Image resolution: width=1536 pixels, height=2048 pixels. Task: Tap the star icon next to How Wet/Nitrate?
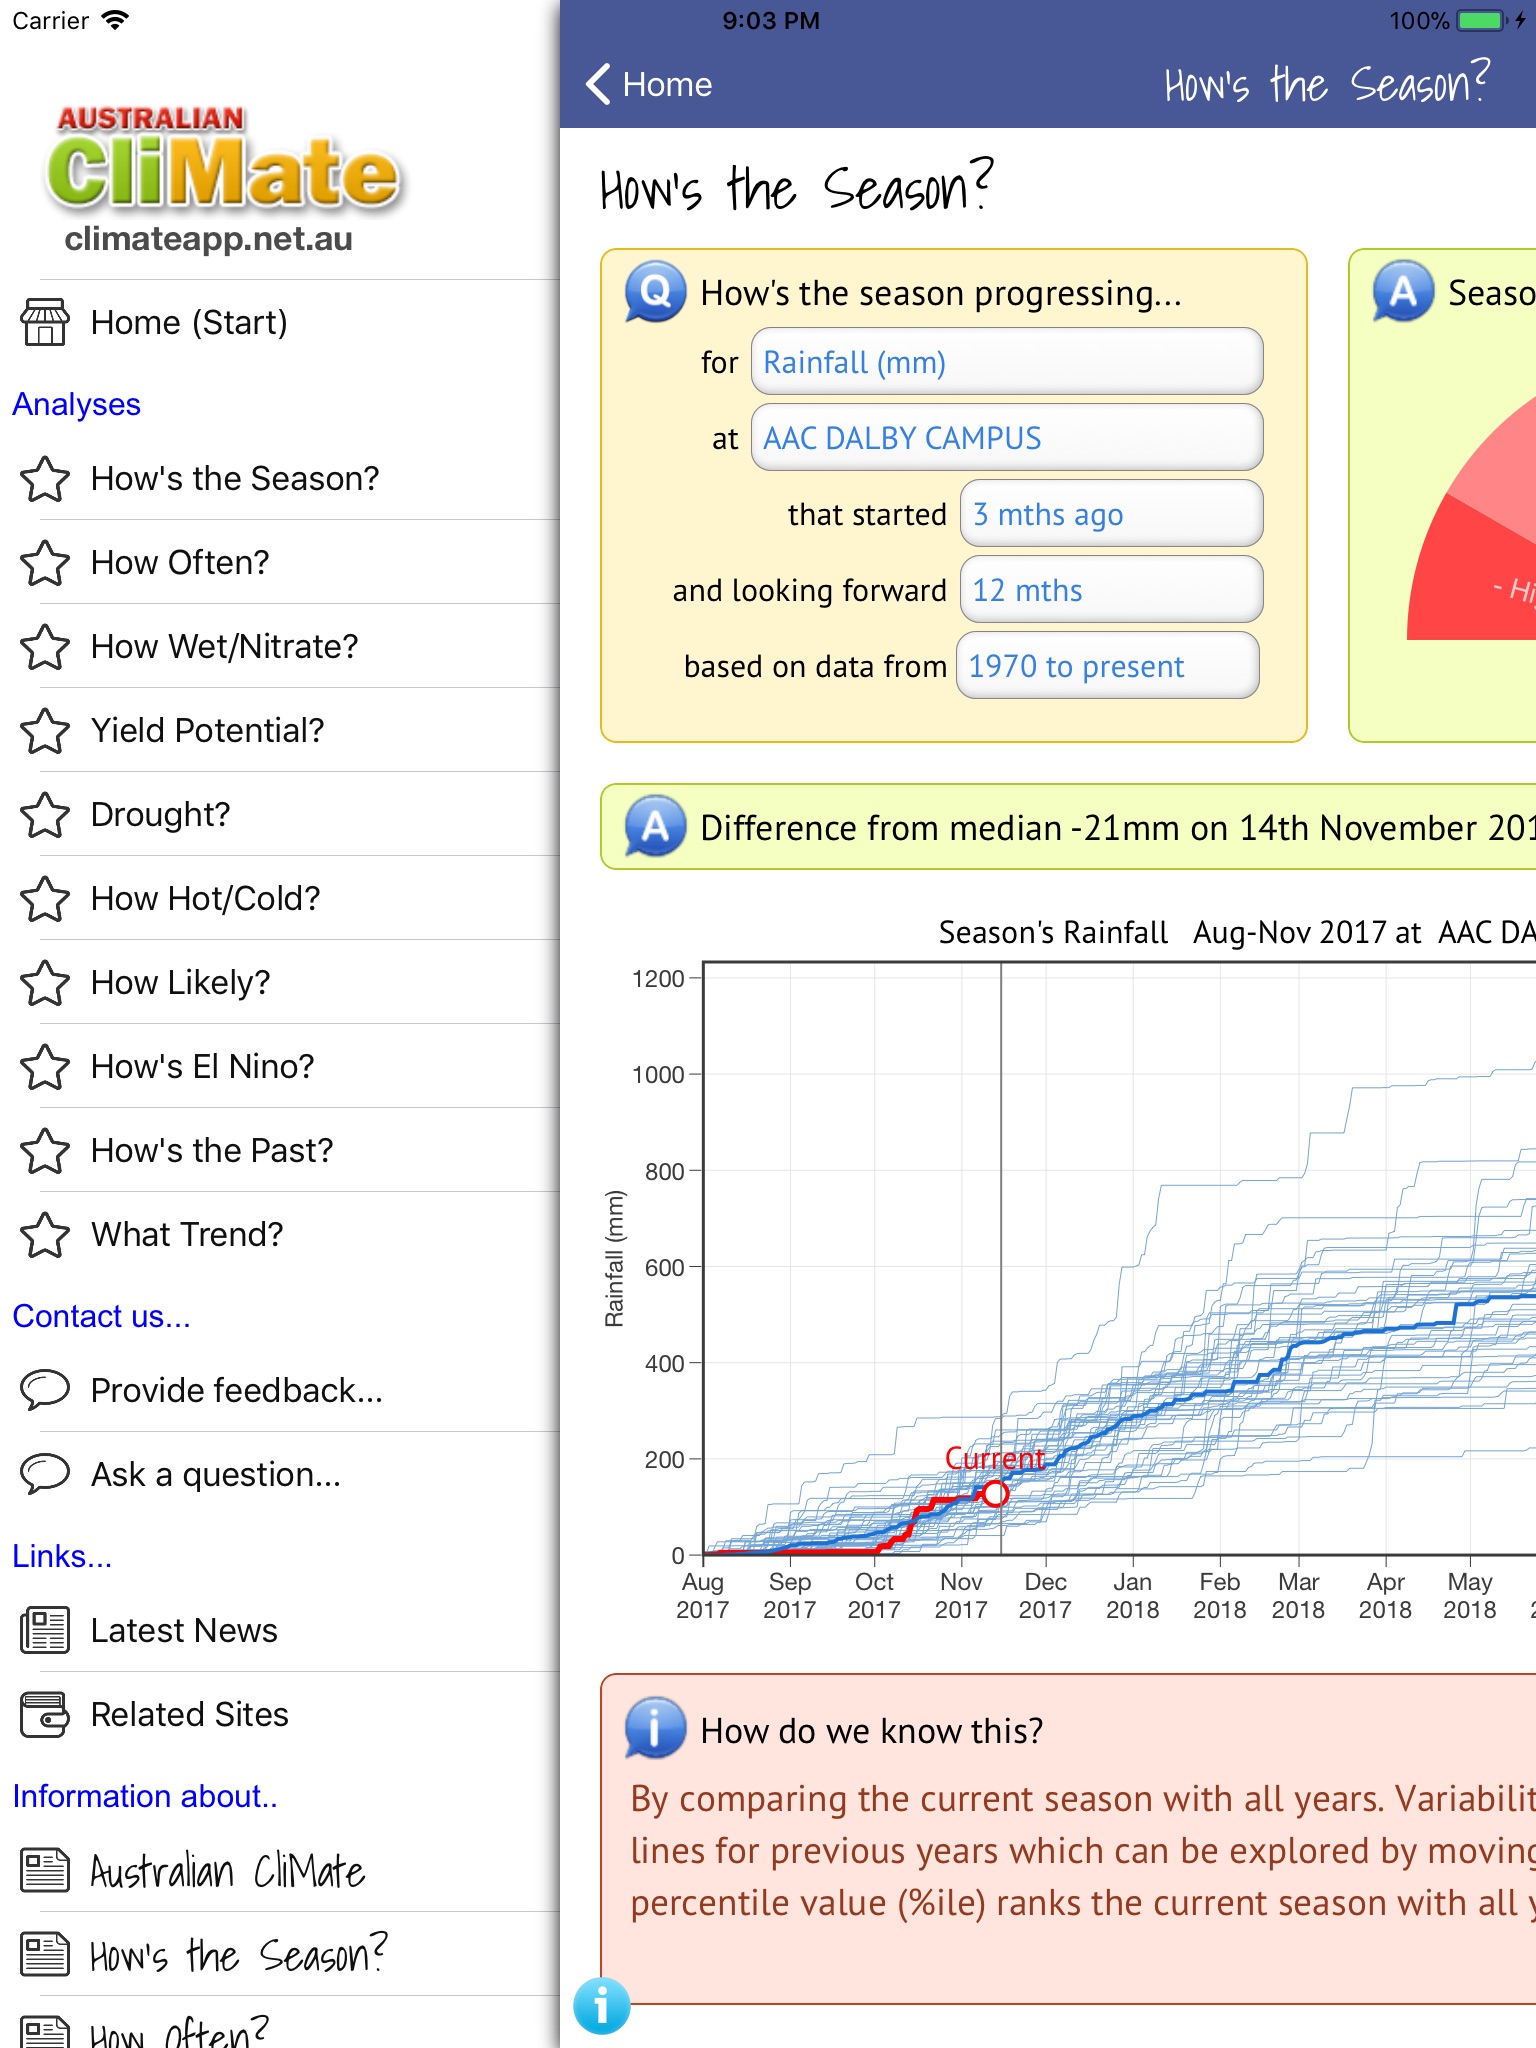click(x=45, y=646)
